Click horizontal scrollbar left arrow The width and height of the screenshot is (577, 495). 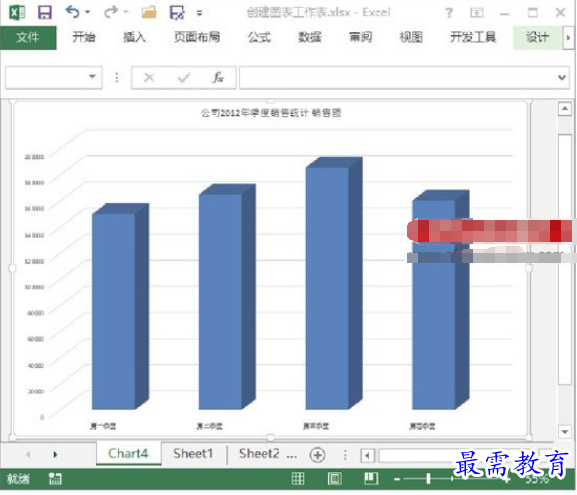(x=367, y=456)
